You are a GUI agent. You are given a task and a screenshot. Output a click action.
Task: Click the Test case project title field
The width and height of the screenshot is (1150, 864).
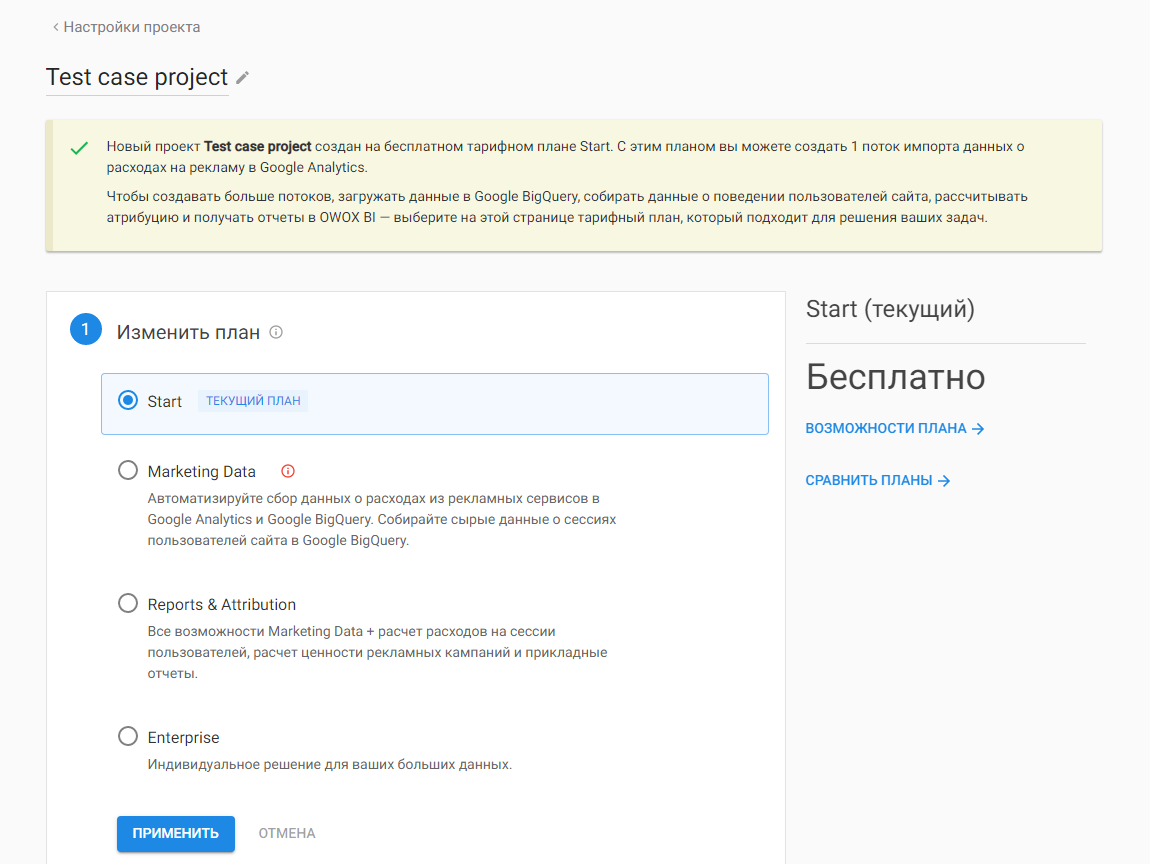point(137,77)
